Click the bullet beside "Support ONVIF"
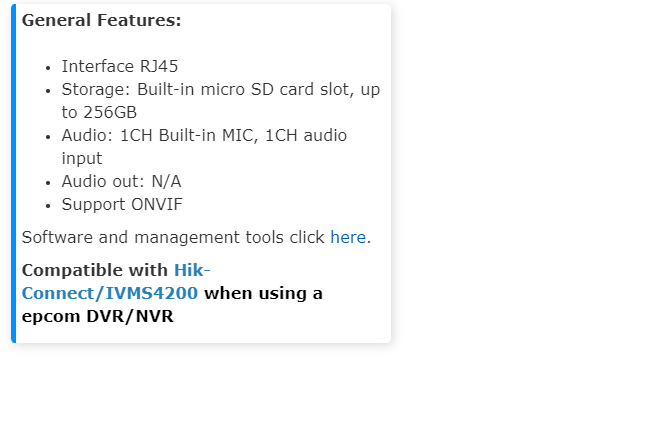This screenshot has height=447, width=668. pyautogui.click(x=49, y=205)
